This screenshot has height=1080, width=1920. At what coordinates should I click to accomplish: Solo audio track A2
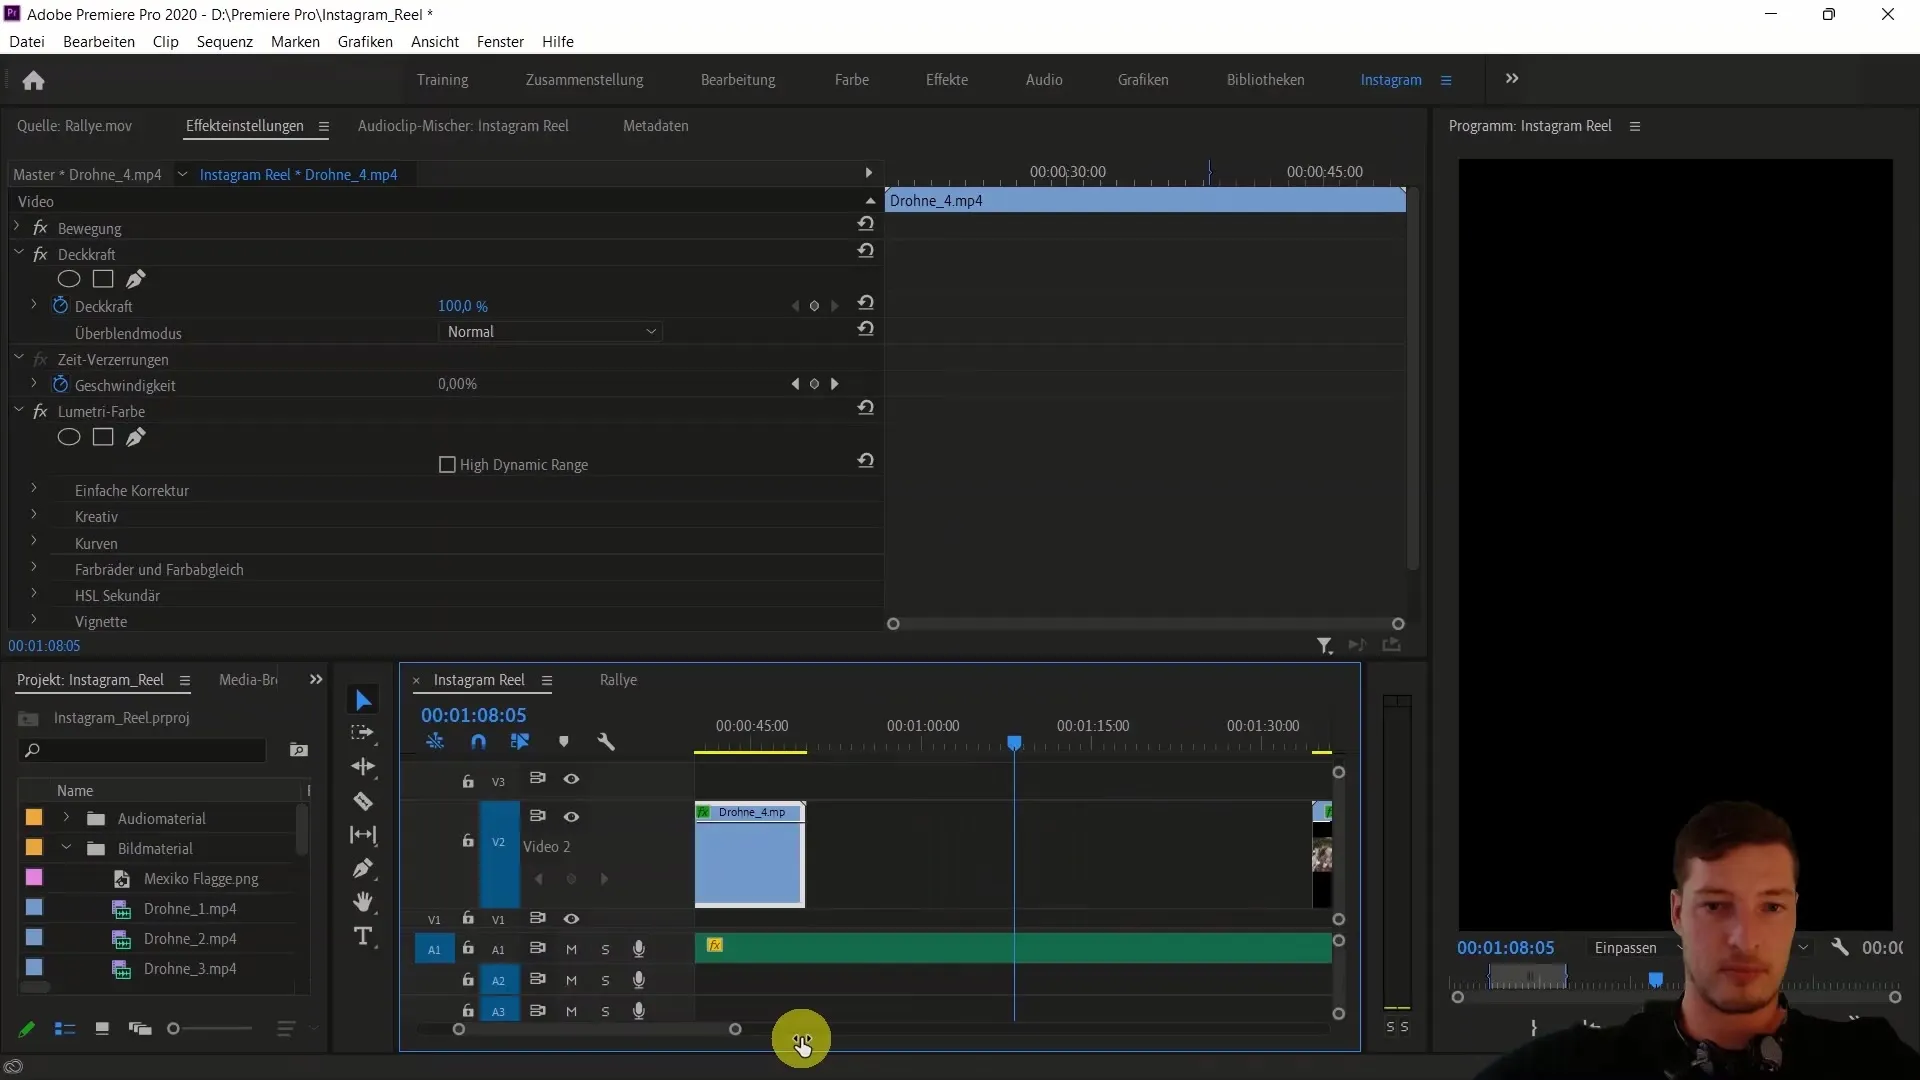tap(605, 981)
